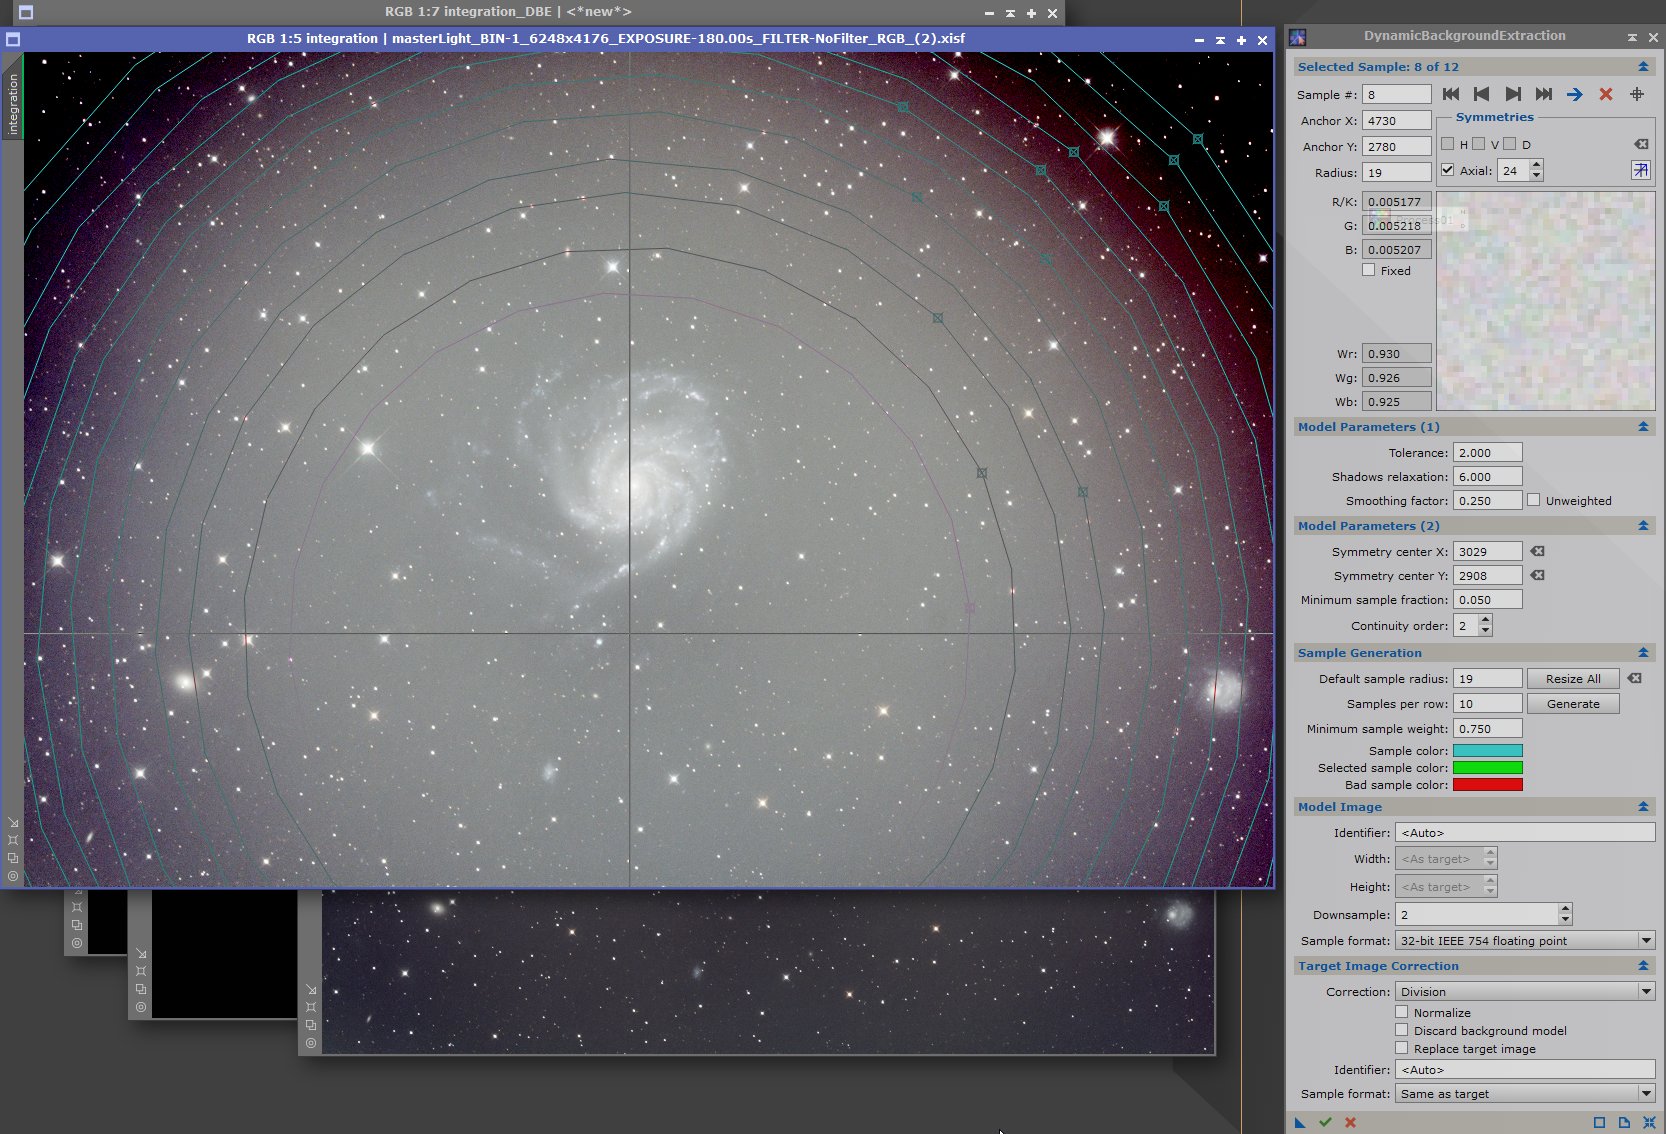Click Resize All button
The image size is (1666, 1134).
click(1573, 679)
